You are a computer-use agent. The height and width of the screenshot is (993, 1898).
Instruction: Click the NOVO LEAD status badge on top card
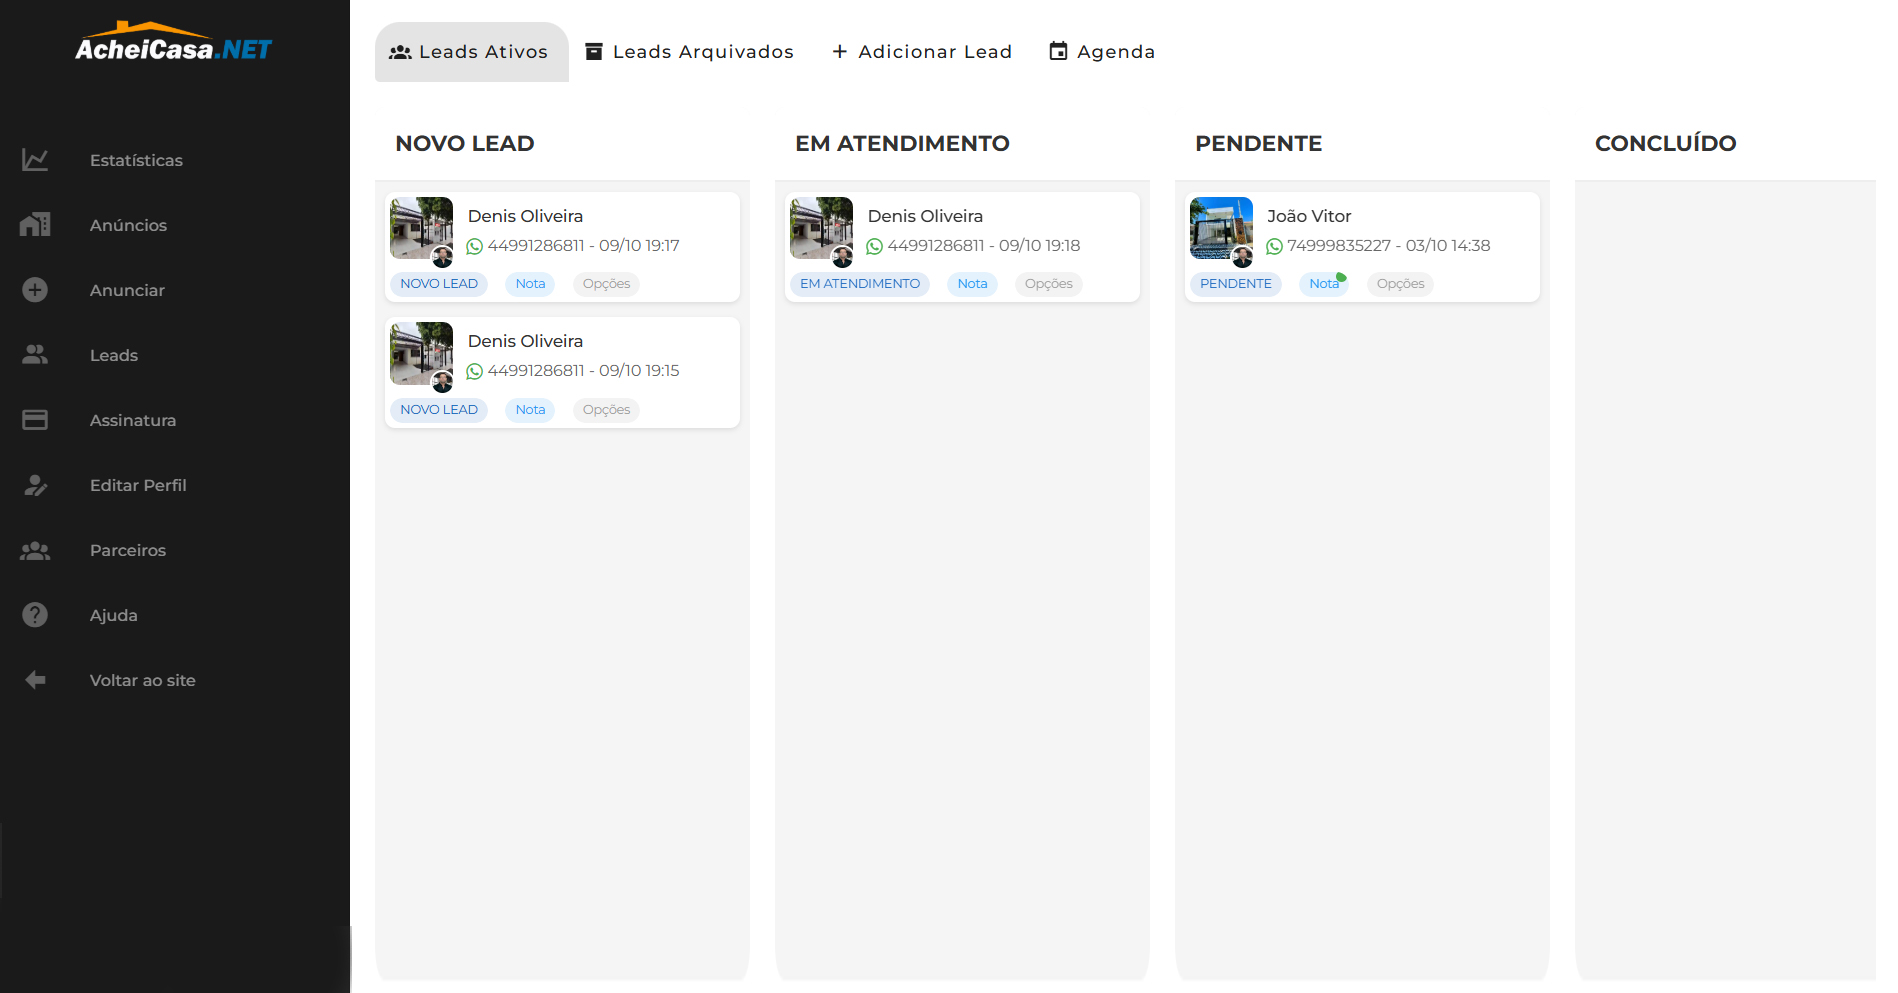point(438,283)
